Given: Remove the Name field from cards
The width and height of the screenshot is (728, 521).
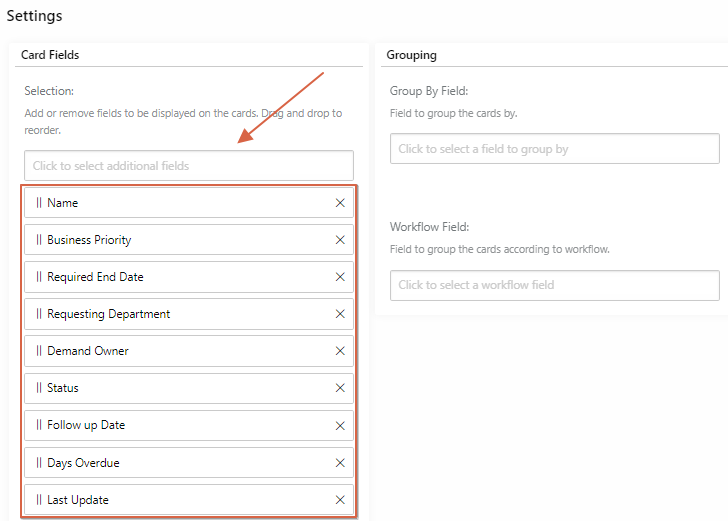Looking at the screenshot, I should tap(340, 203).
